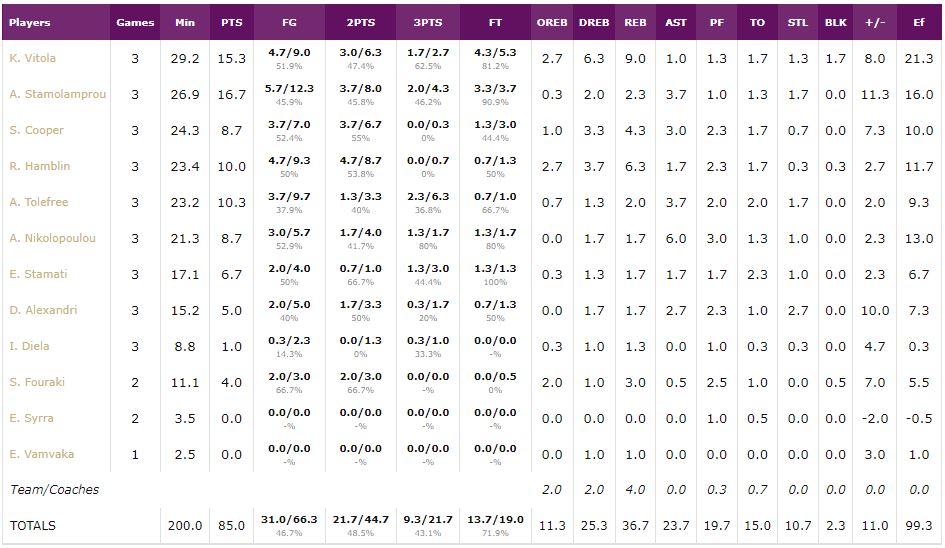Sort by Min column header
This screenshot has height=548, width=945.
tap(185, 22)
